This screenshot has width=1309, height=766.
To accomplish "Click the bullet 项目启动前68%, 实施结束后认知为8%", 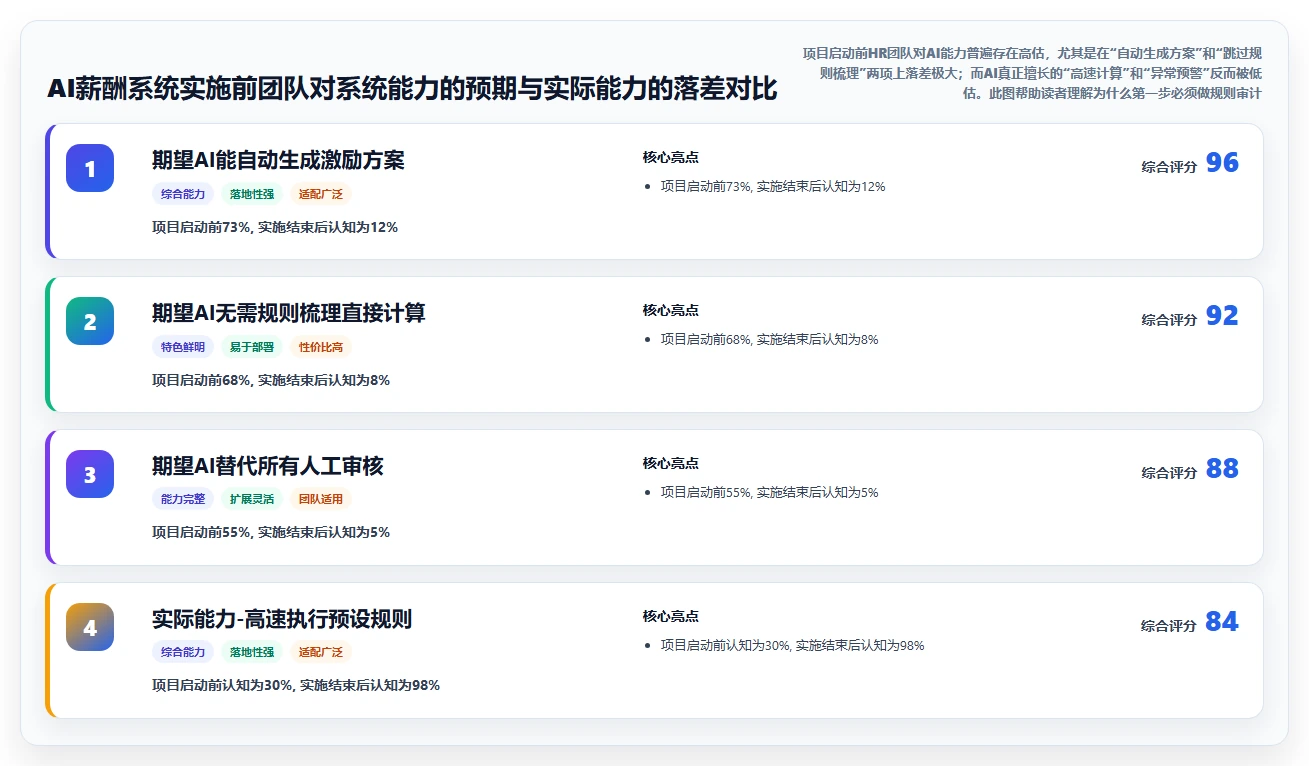I will pyautogui.click(x=769, y=339).
